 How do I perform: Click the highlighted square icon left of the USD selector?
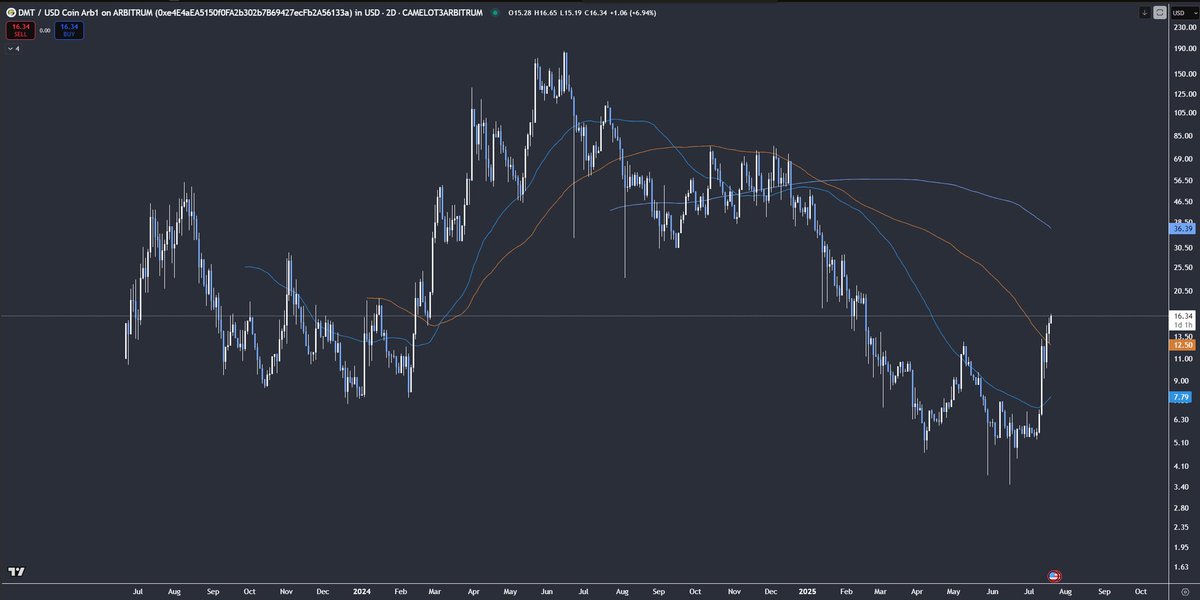pos(1160,13)
